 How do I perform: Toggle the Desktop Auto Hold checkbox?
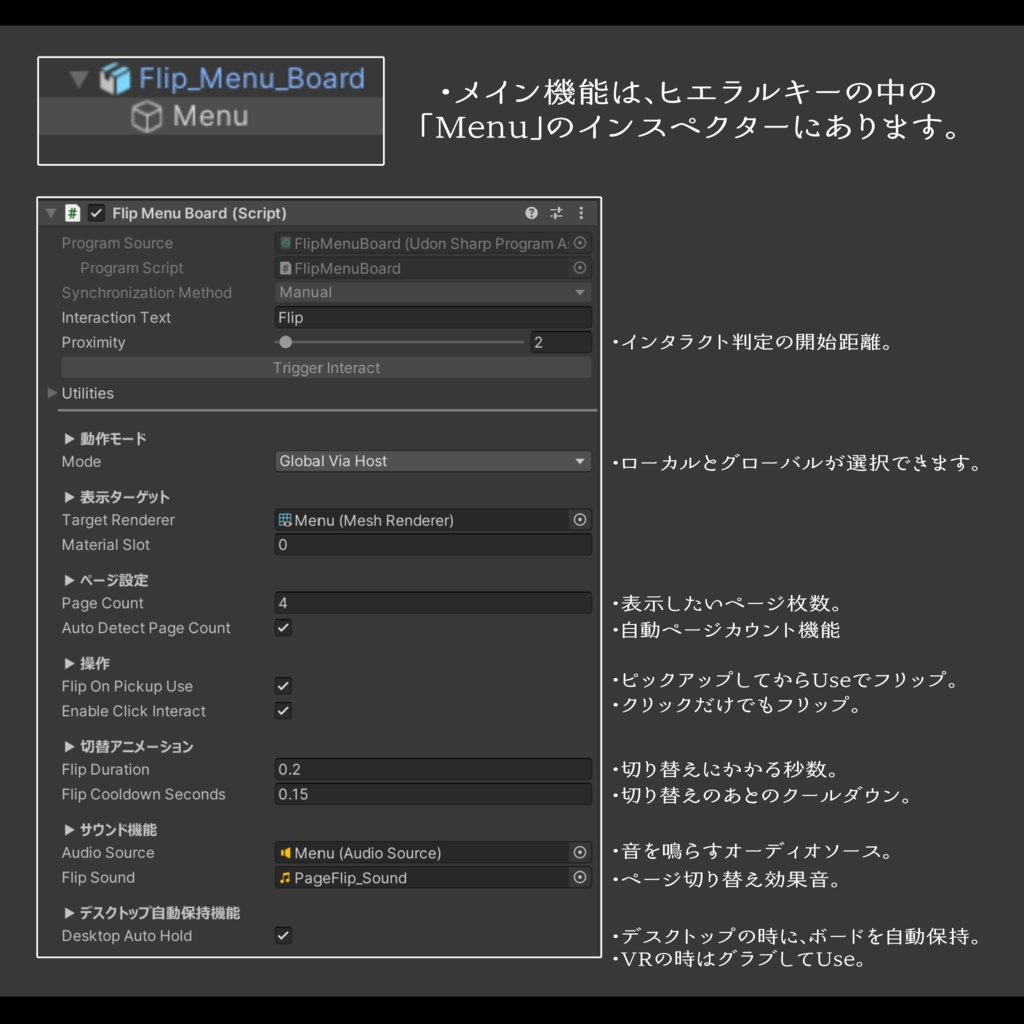pyautogui.click(x=282, y=935)
